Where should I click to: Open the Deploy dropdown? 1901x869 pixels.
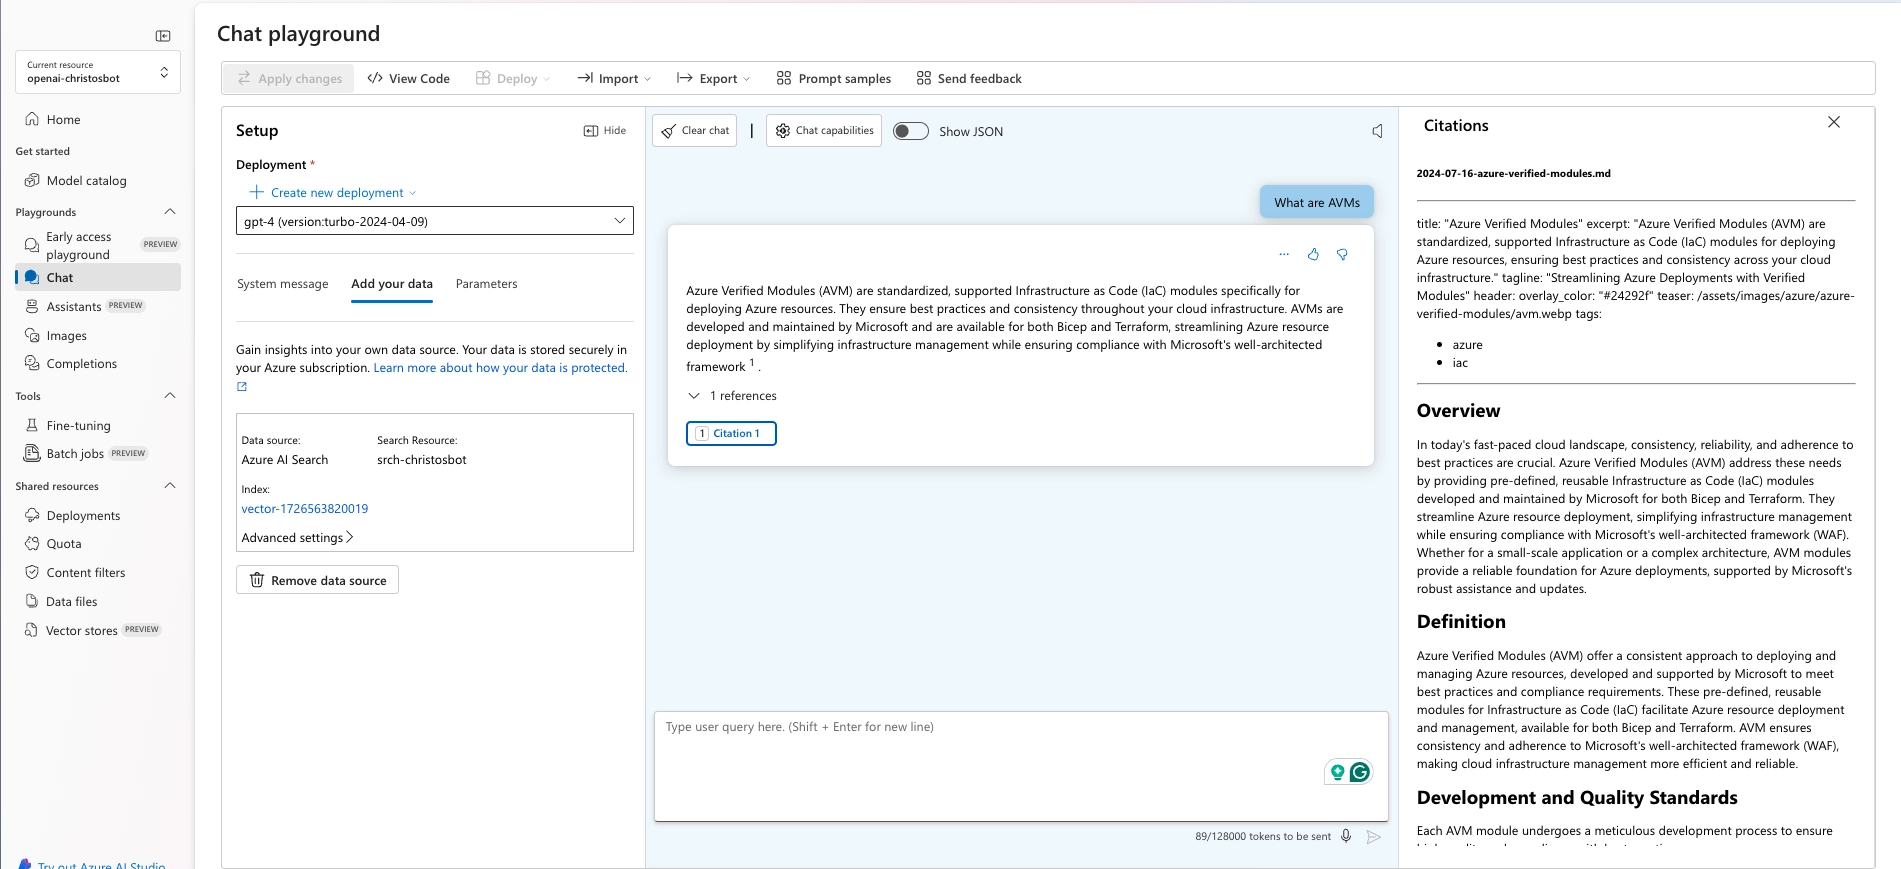(512, 78)
